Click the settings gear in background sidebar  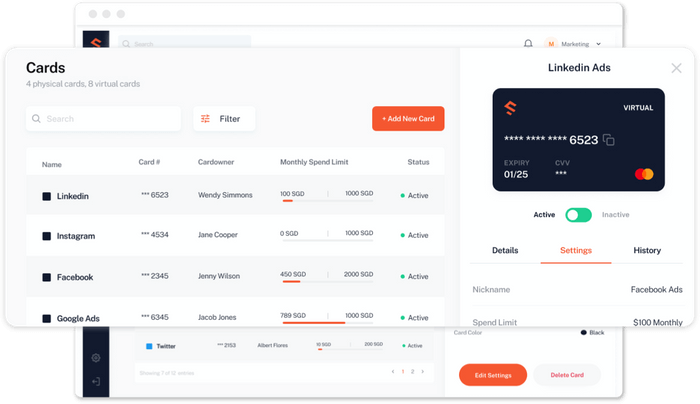tap(96, 358)
